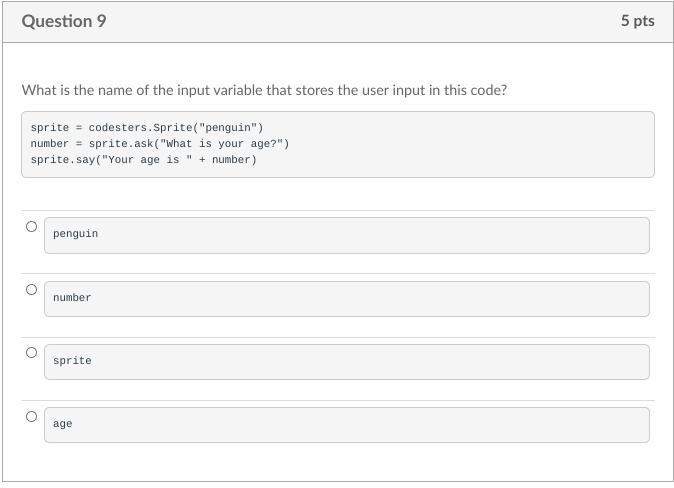
Task: Pick the sprite option radio button
Action: click(31, 353)
